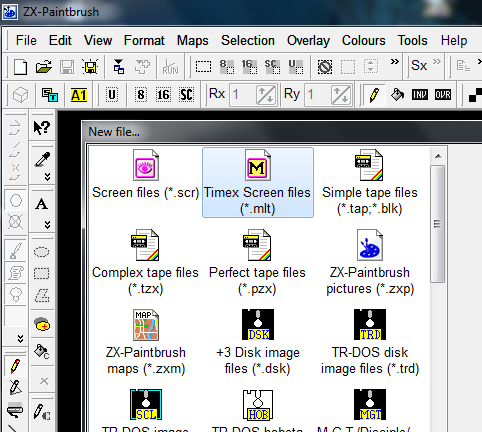Click the yellow Save As disk icon
This screenshot has height=432, width=482.
click(x=90, y=67)
